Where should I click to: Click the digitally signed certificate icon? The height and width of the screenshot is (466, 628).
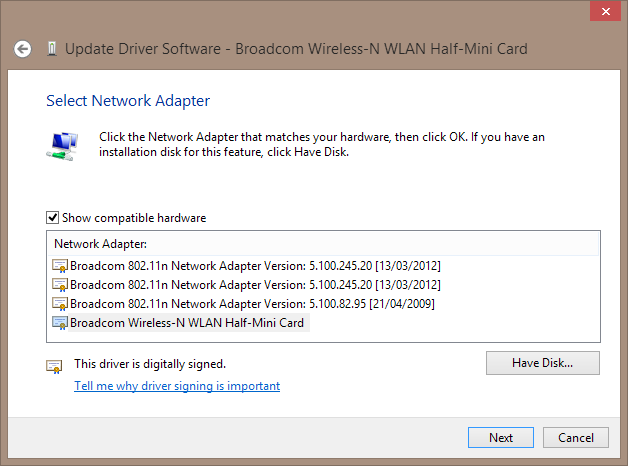(x=54, y=366)
